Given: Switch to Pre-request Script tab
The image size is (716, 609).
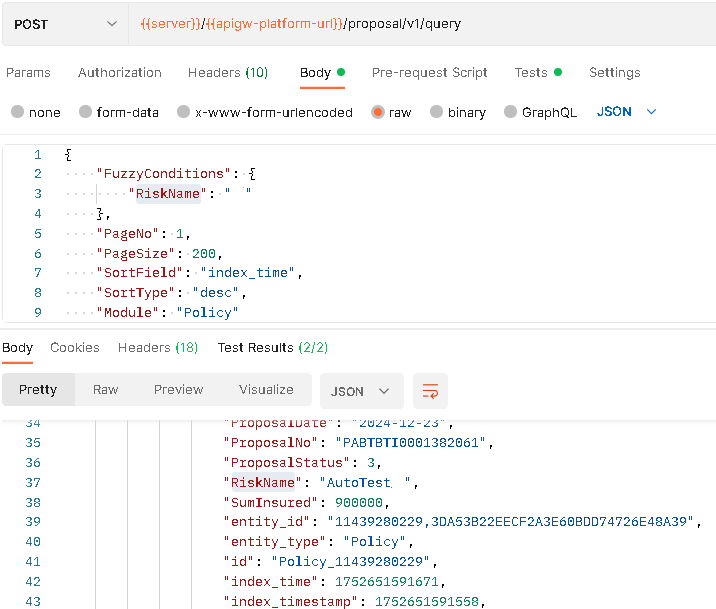Looking at the screenshot, I should pyautogui.click(x=430, y=73).
